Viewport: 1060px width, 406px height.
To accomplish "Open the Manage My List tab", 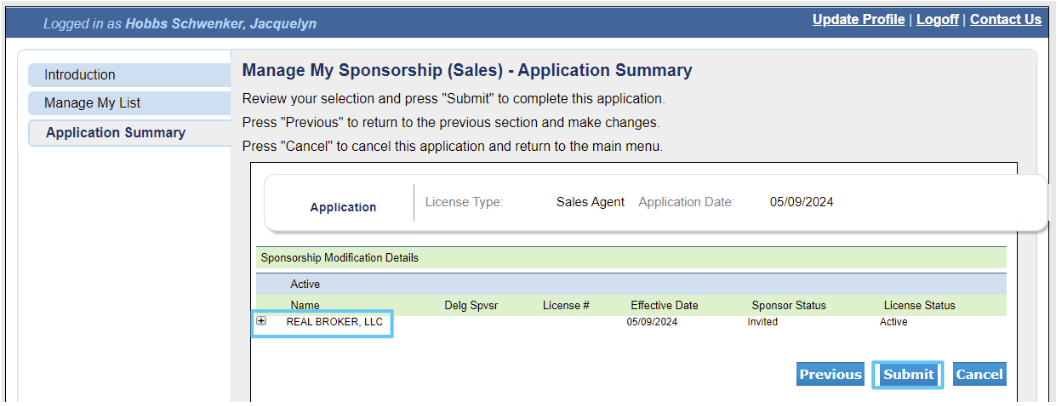I will click(x=129, y=103).
